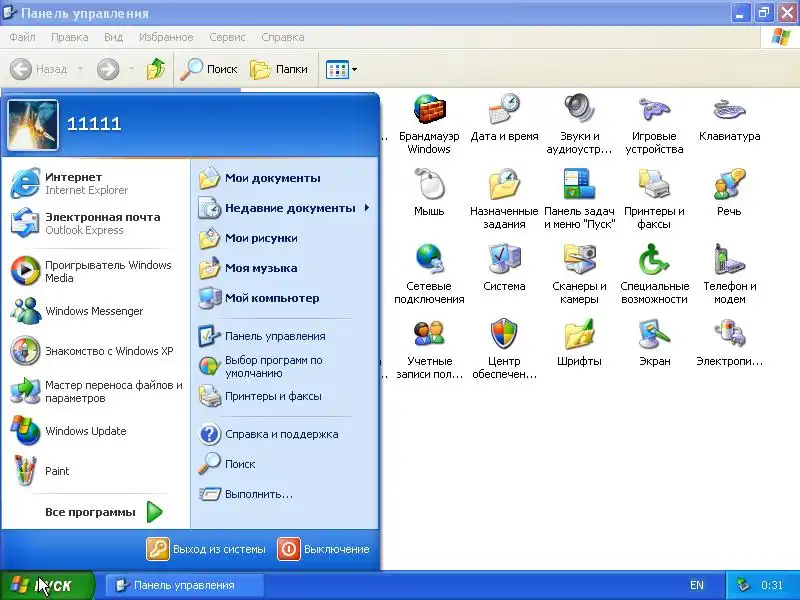Expand Недавние документы submenu
The width and height of the screenshot is (800, 600).
click(285, 208)
